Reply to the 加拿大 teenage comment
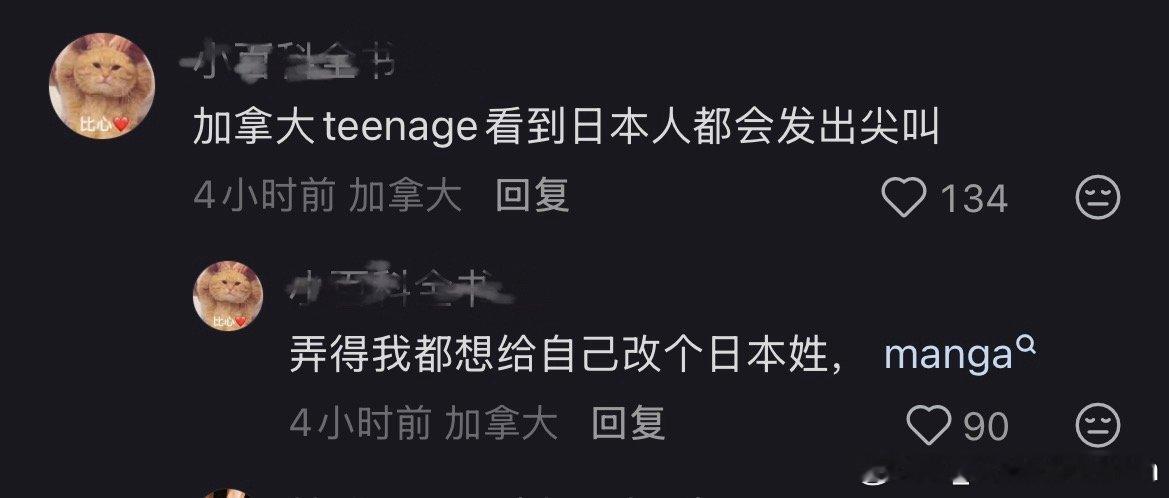Screen dimensions: 1169x498 coord(532,197)
